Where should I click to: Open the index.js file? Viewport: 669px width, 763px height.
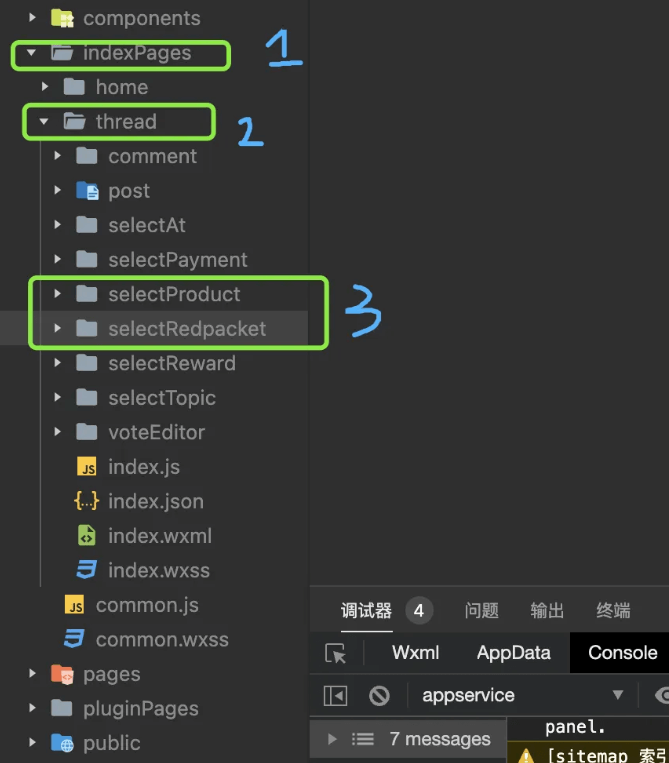point(144,467)
